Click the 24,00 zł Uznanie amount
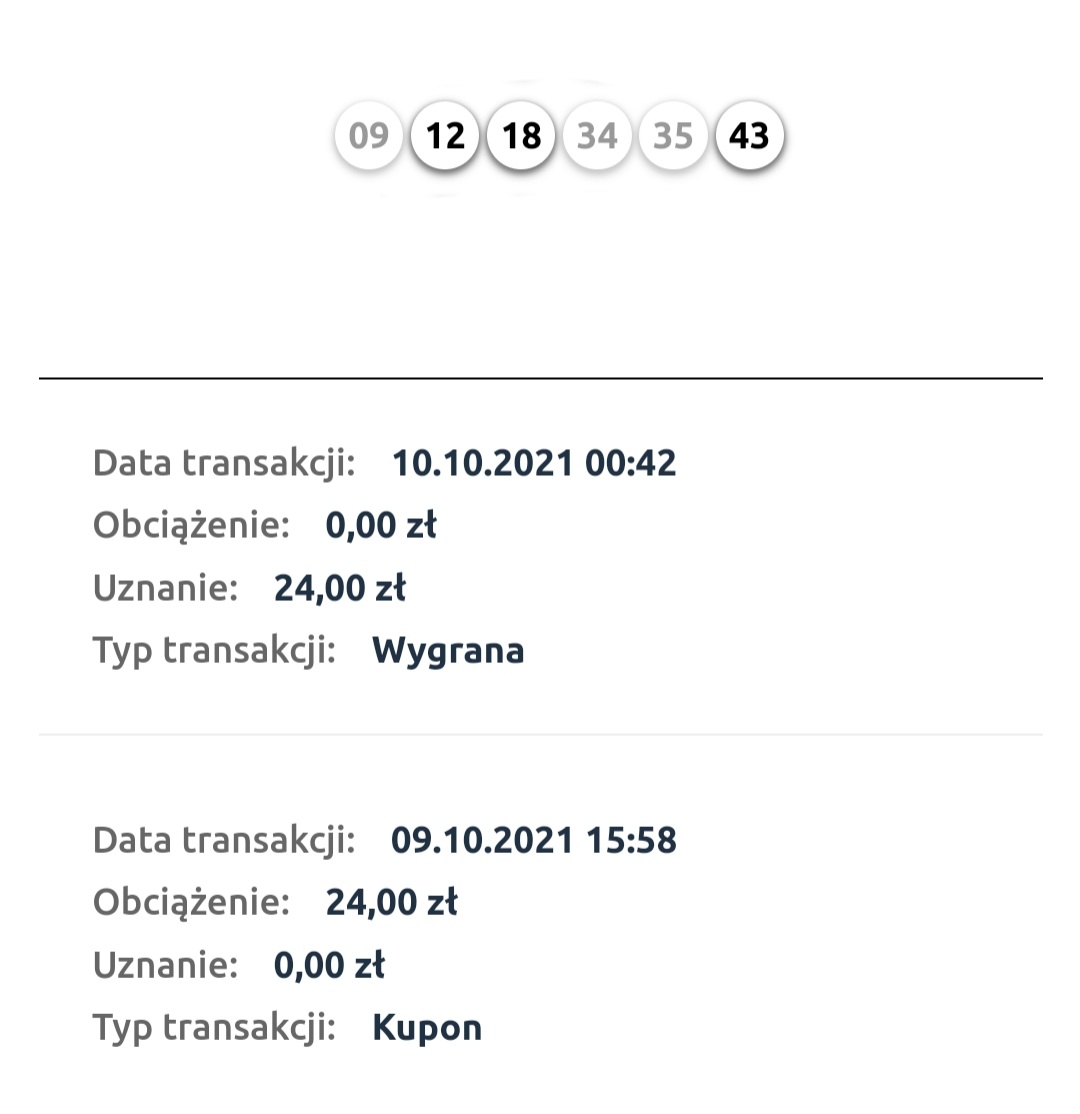This screenshot has height=1114, width=1080. [340, 588]
